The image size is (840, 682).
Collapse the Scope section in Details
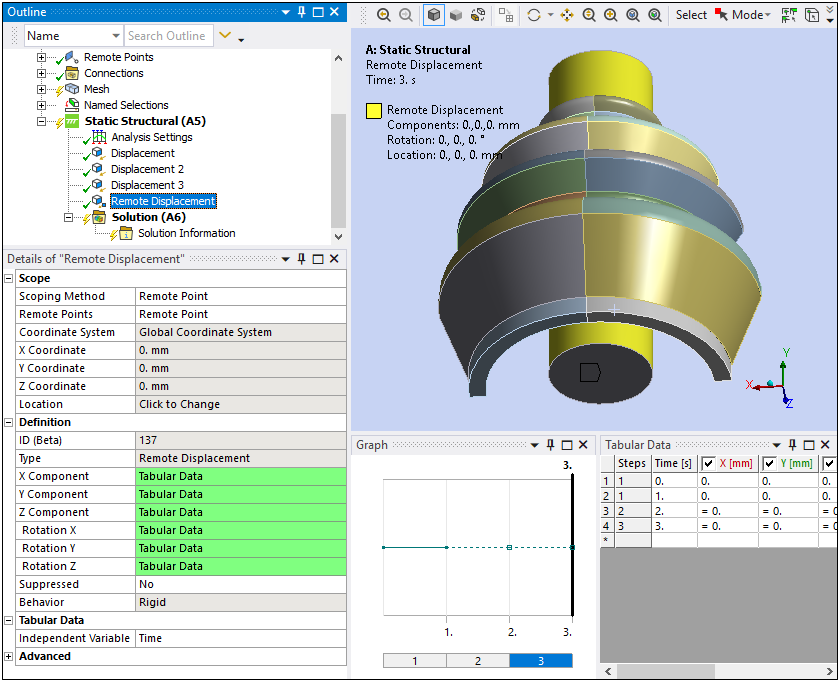[9, 279]
